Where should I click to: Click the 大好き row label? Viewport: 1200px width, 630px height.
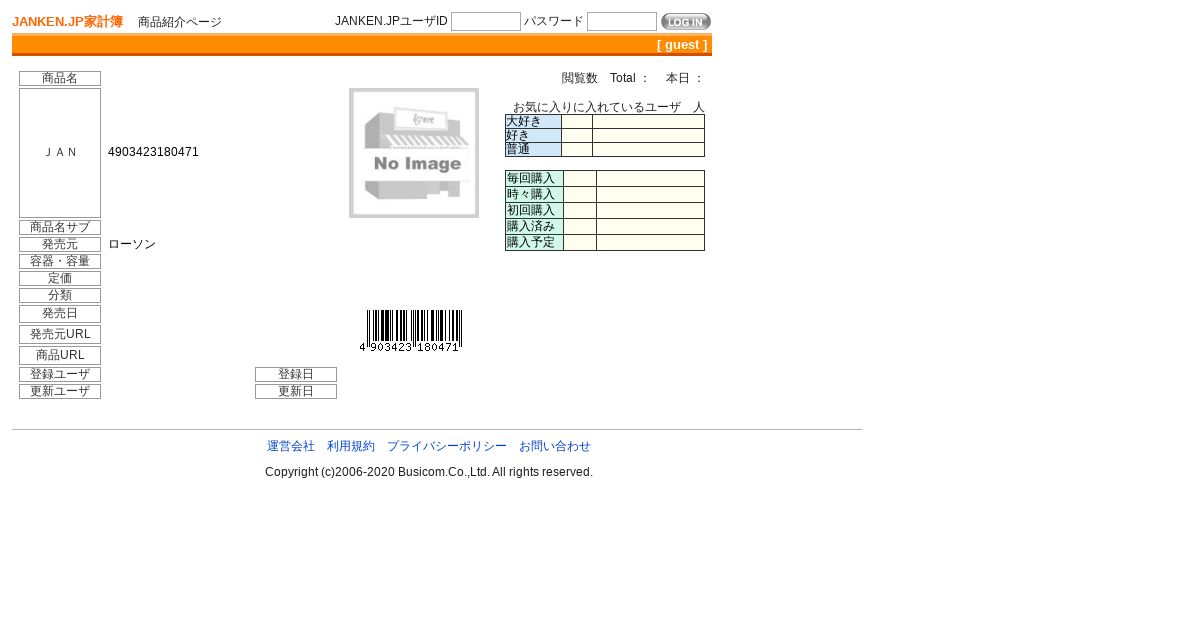(533, 122)
